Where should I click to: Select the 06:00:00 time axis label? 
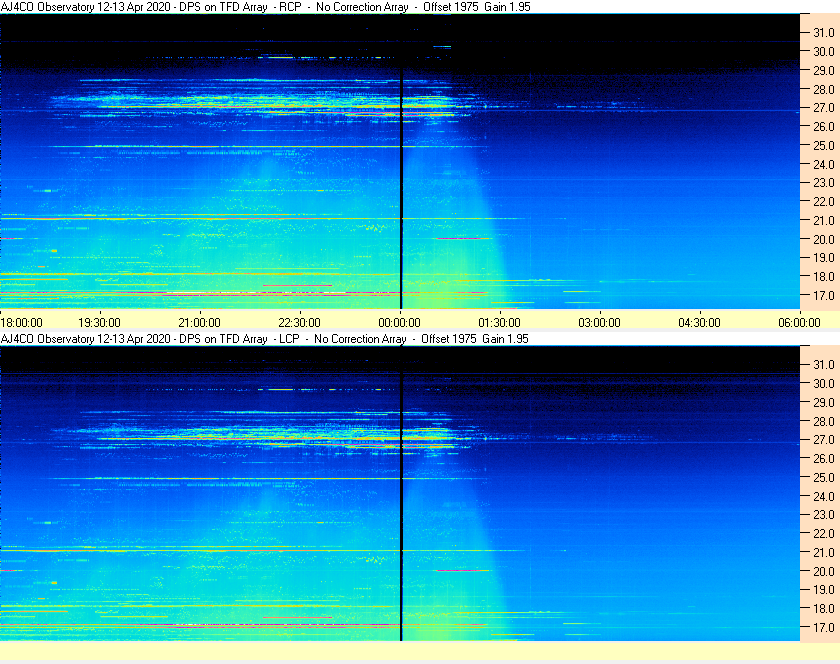(799, 323)
